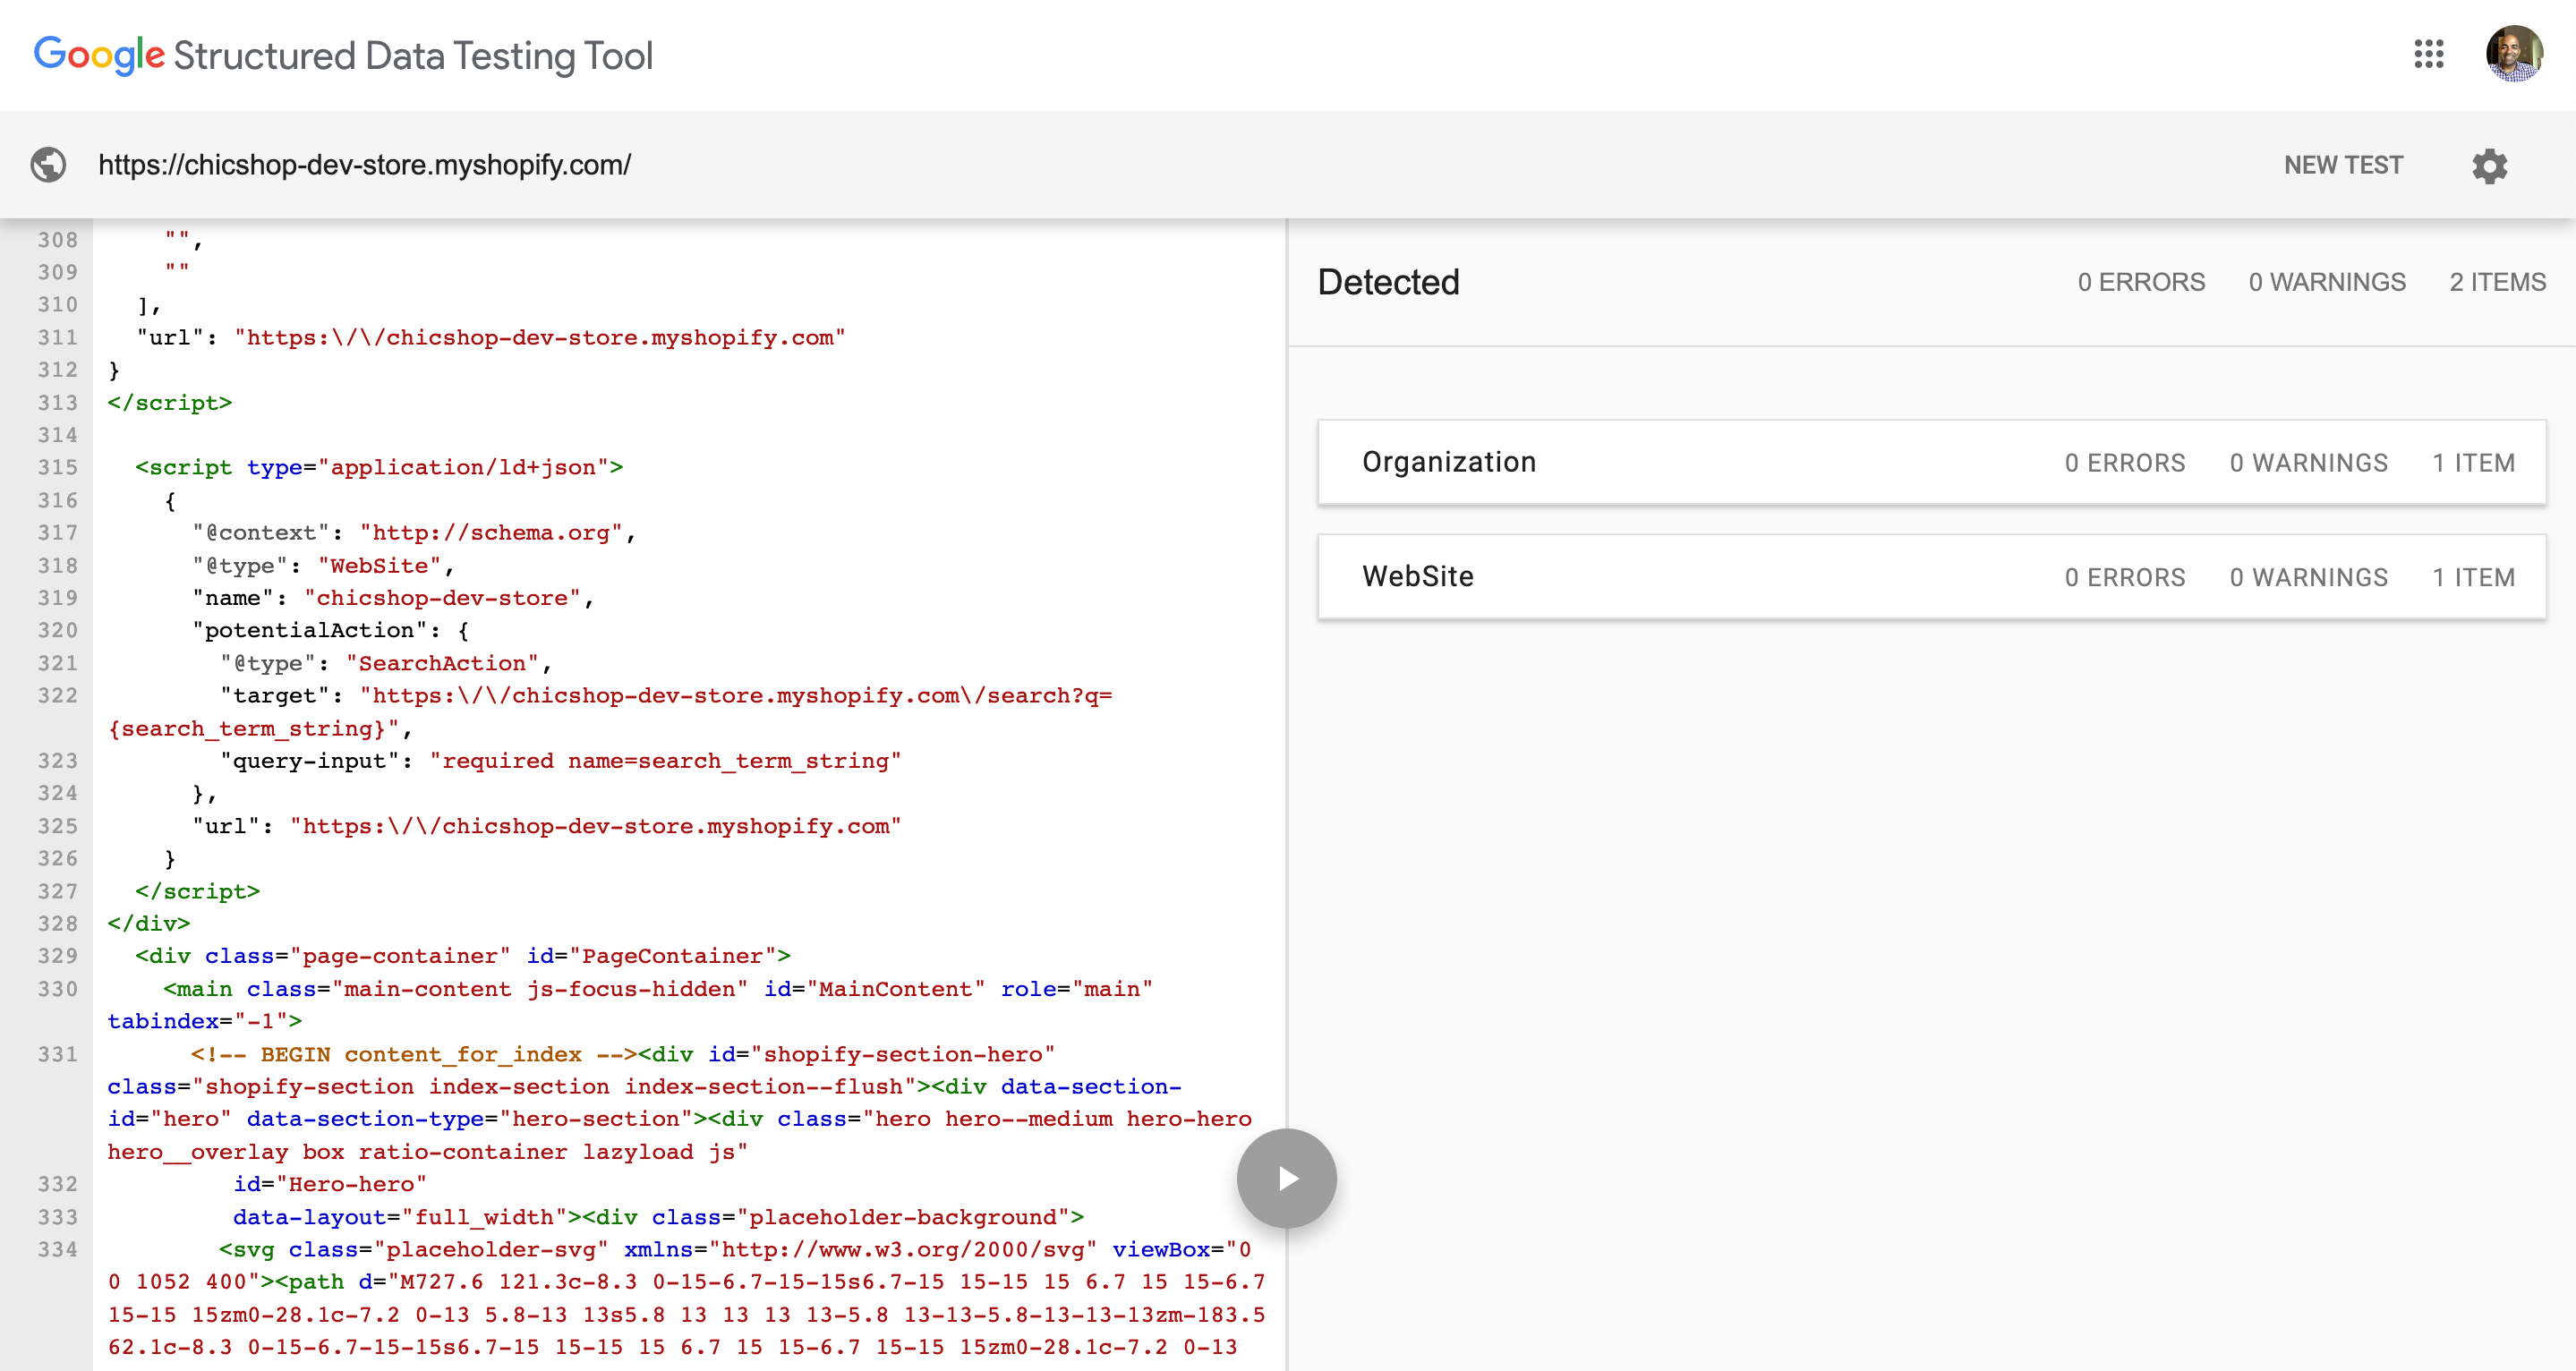Click the "@context" schema.org code line

[414, 533]
